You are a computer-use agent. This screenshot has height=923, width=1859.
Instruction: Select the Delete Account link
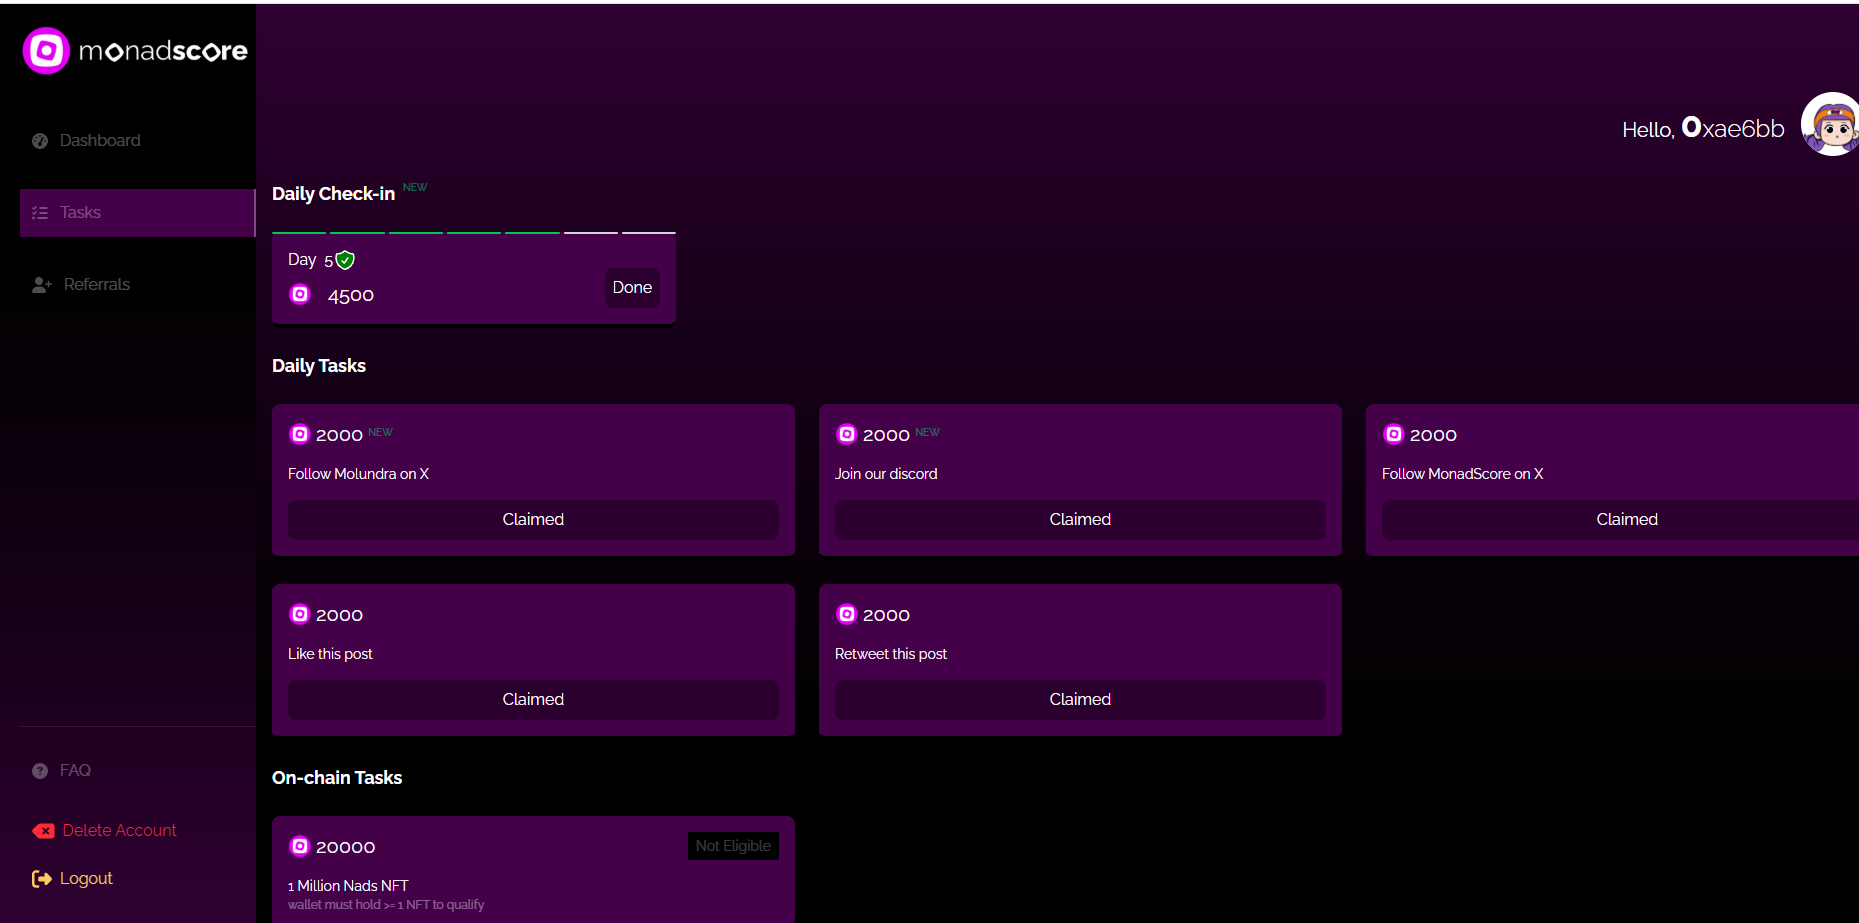[x=119, y=831]
